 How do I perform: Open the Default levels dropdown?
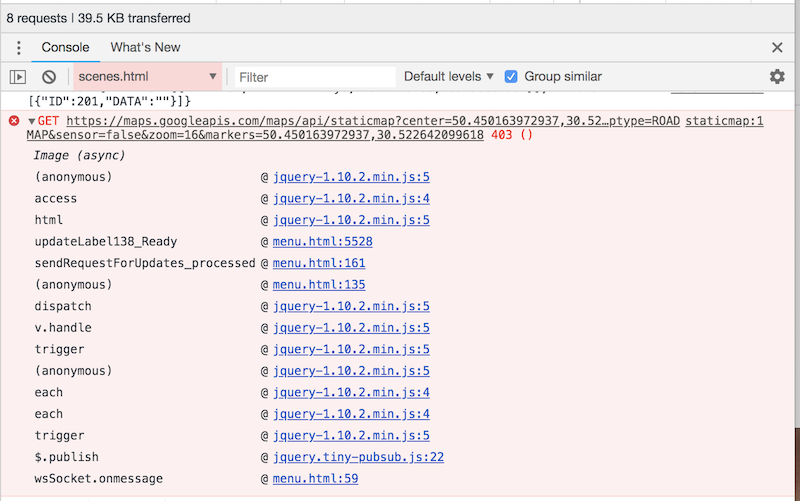coord(449,77)
